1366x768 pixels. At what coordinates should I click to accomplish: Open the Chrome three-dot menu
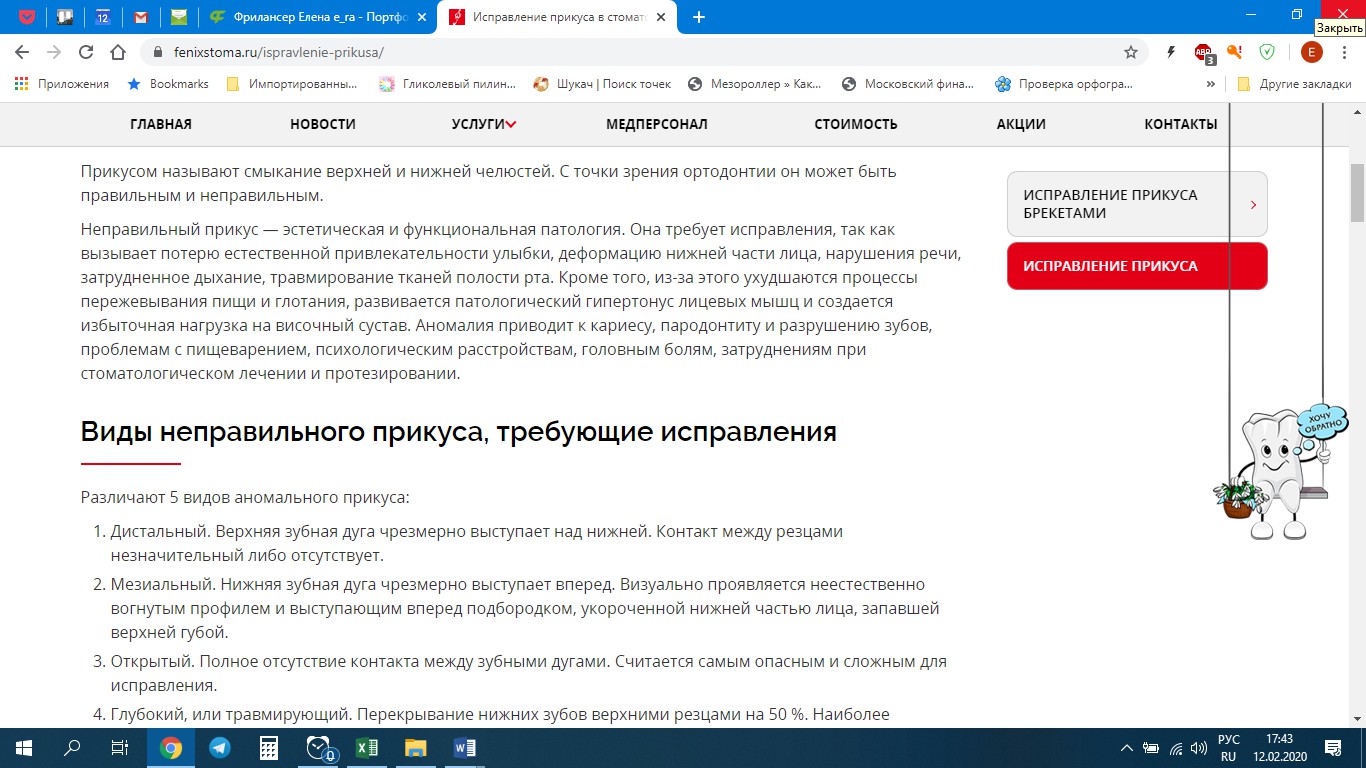(x=1345, y=52)
